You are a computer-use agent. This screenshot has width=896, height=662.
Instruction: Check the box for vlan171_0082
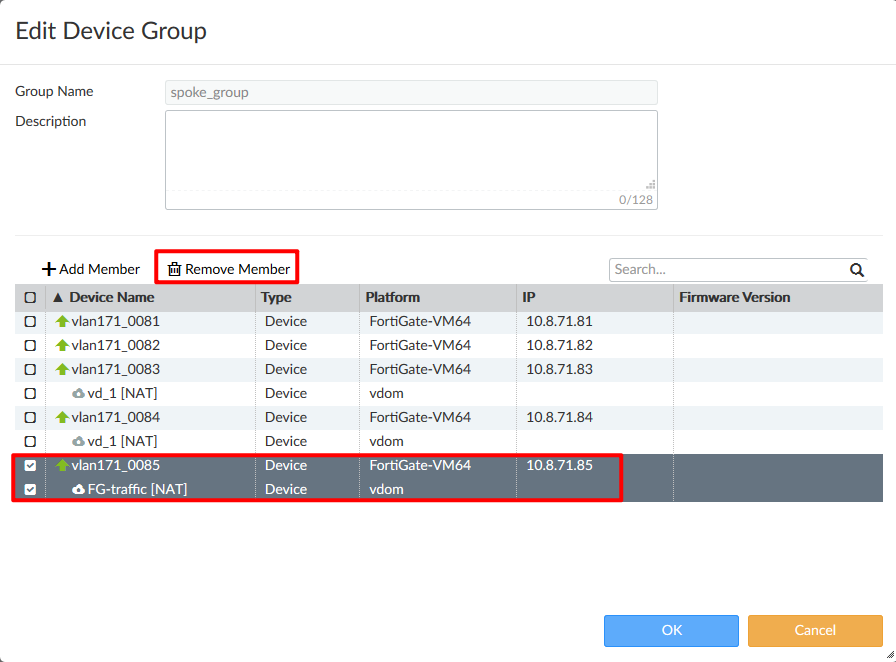tap(30, 345)
